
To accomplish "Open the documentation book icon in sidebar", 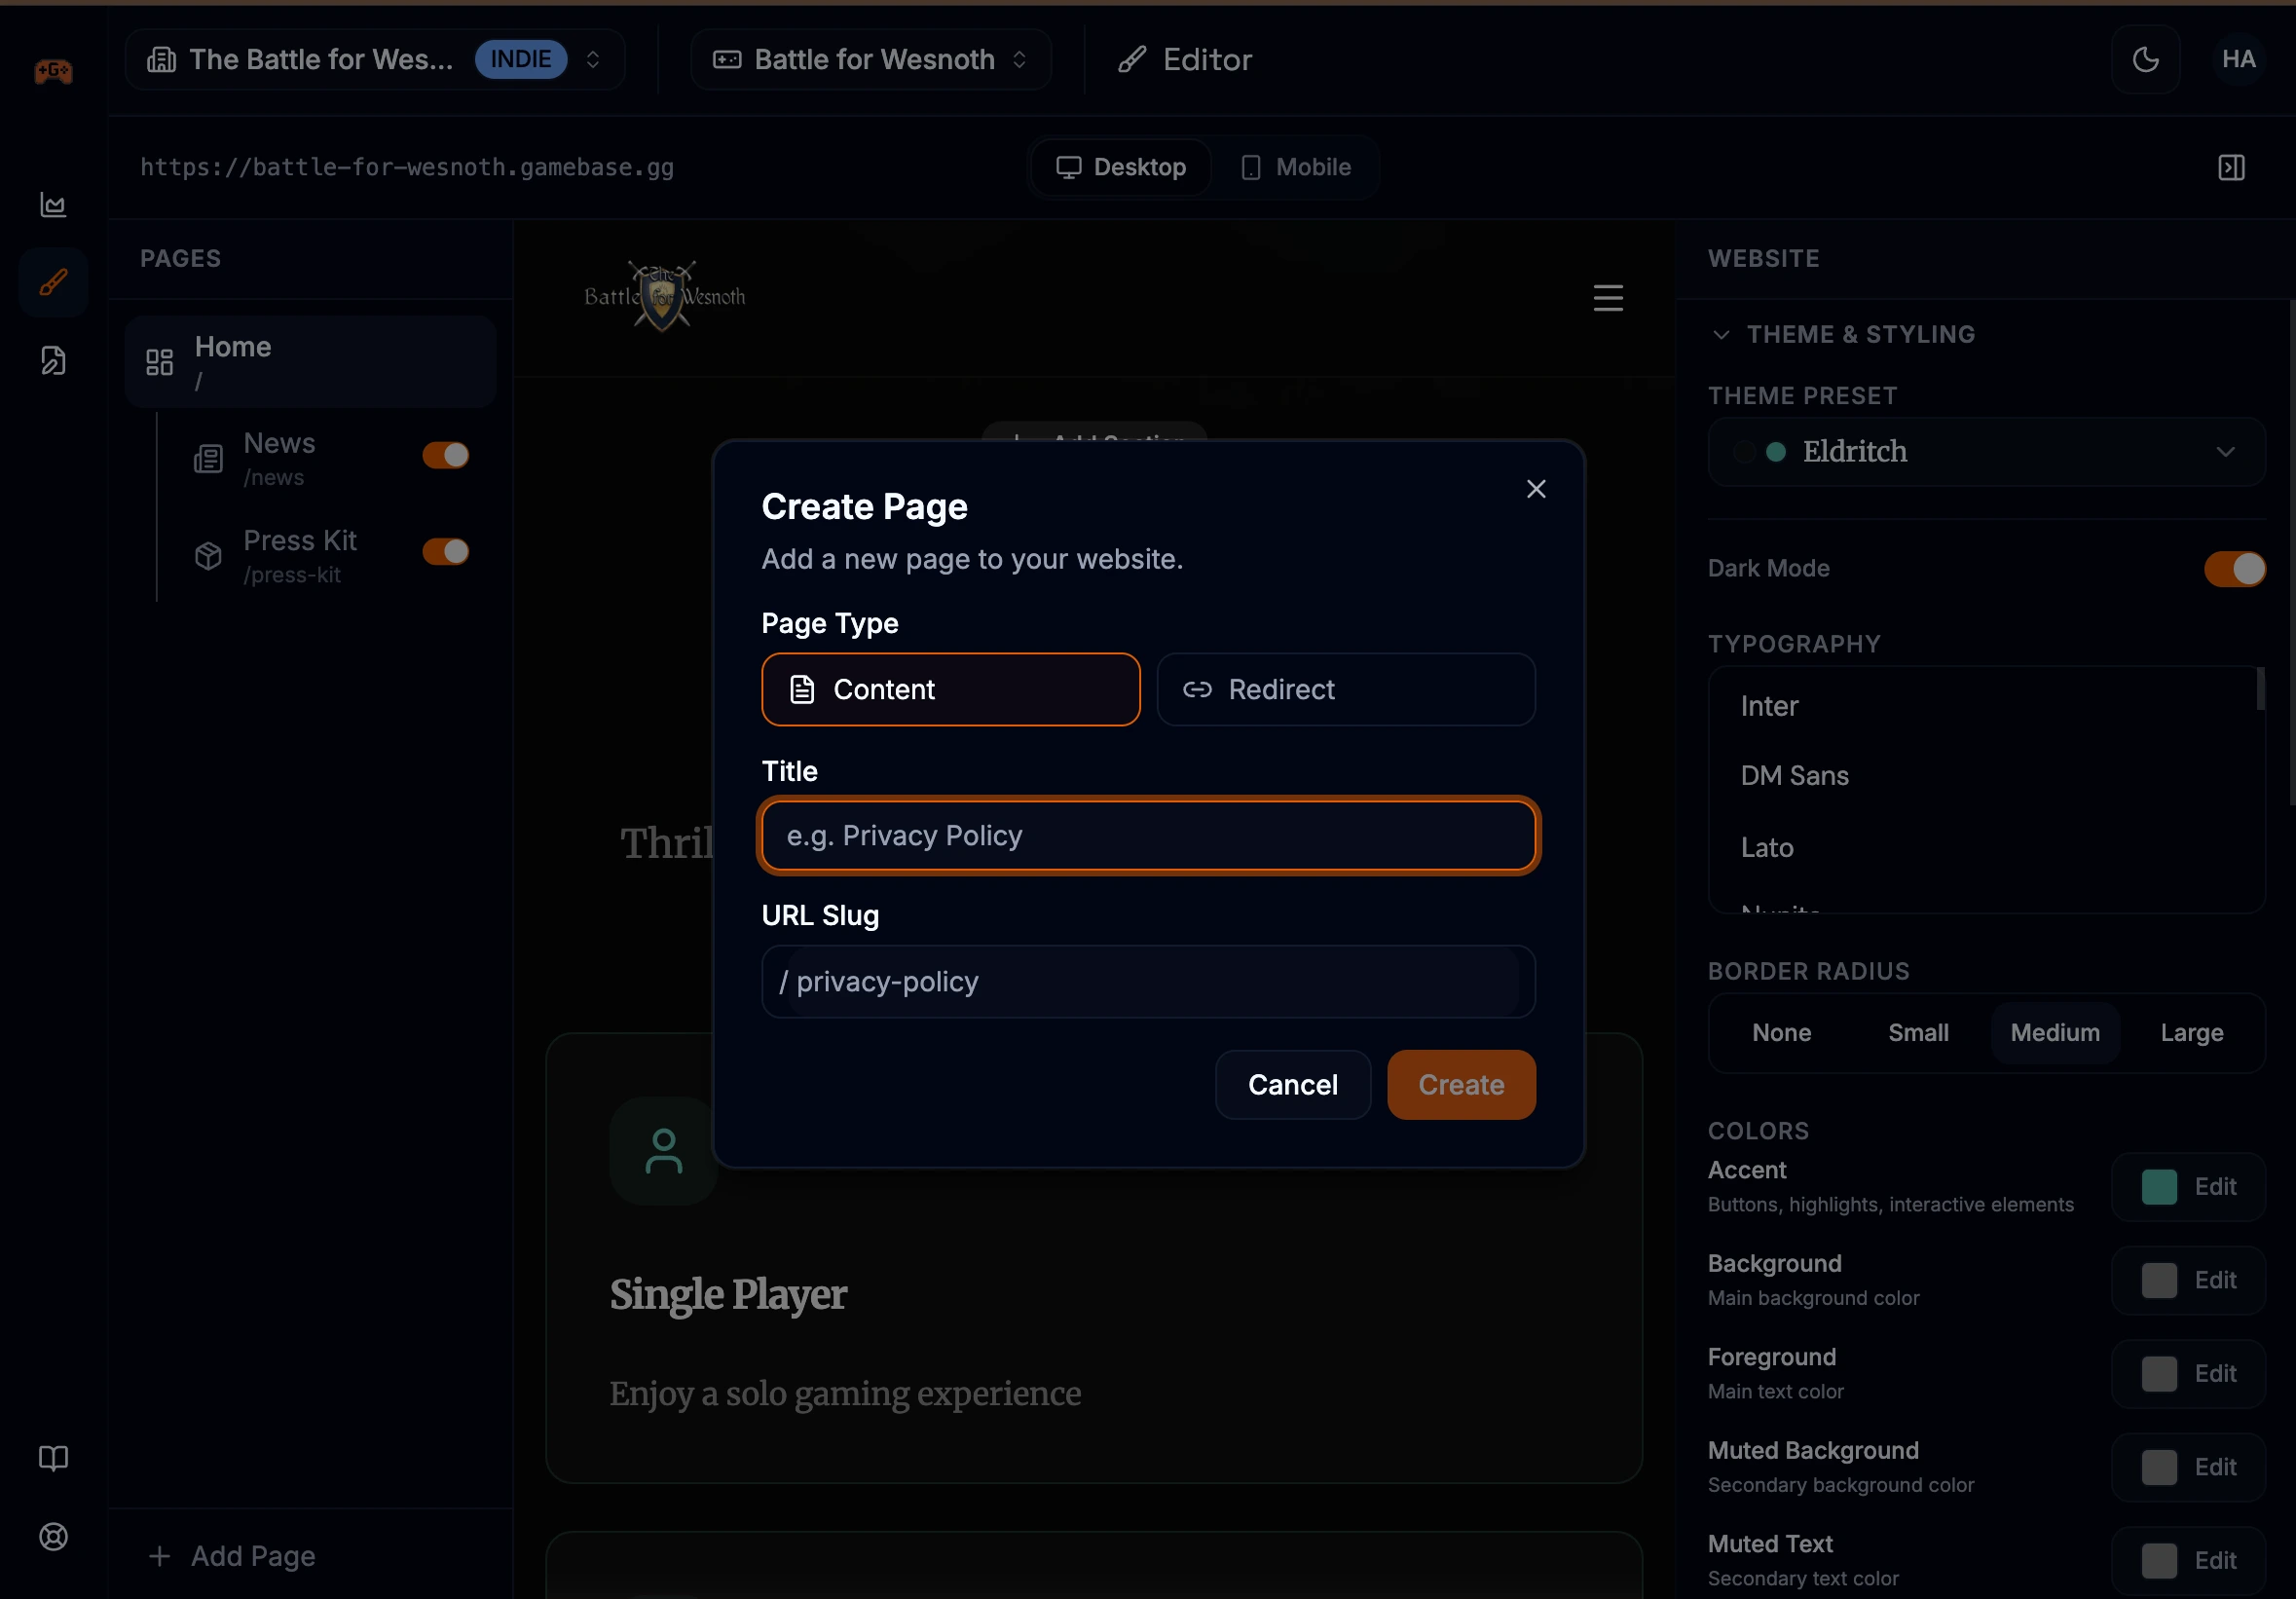I will coord(53,1458).
